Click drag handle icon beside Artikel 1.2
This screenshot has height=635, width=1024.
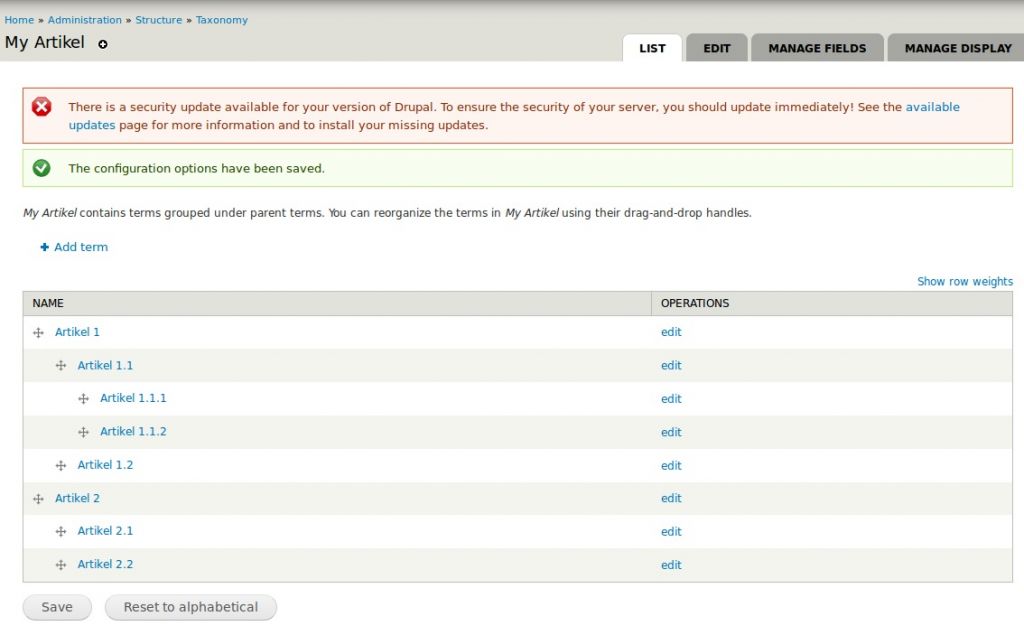pos(61,466)
